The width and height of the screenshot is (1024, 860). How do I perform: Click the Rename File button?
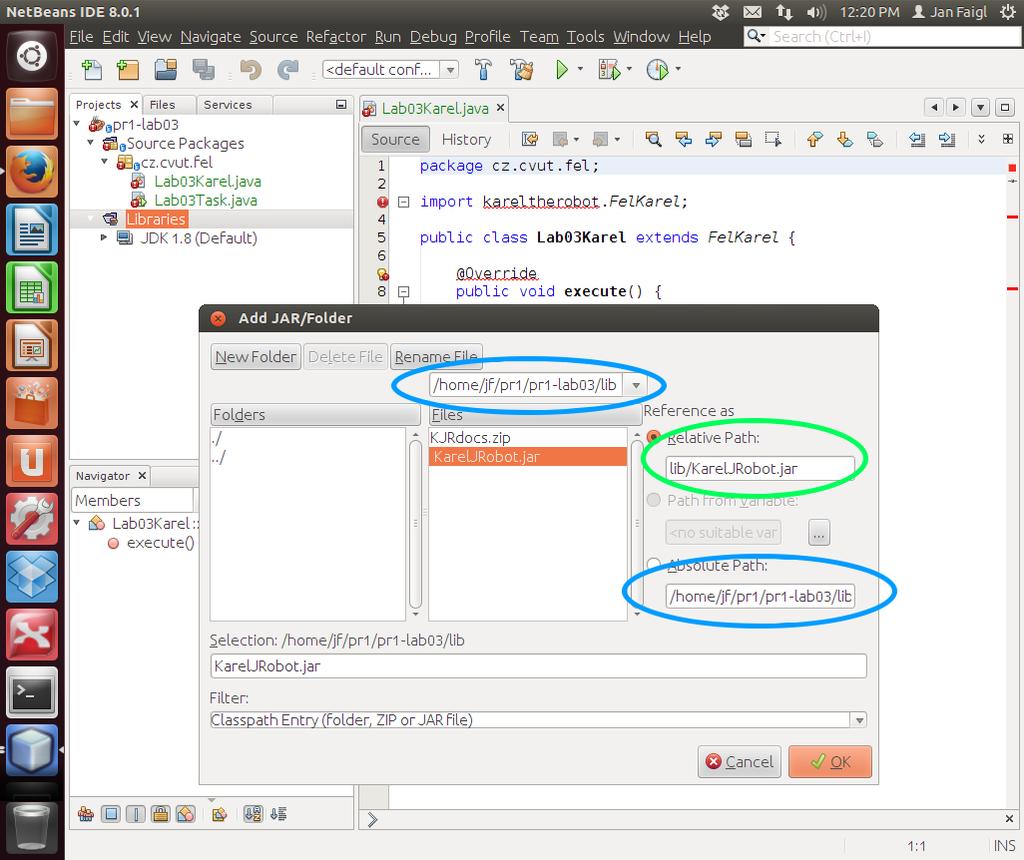pos(436,357)
